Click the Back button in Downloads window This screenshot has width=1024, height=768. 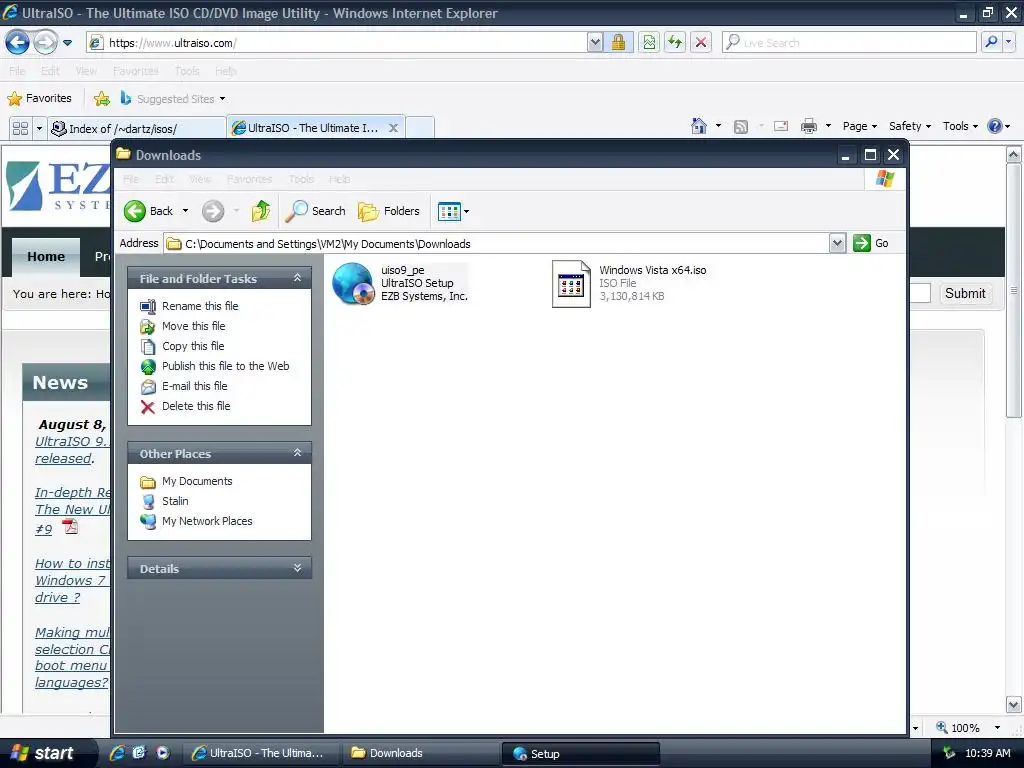click(x=149, y=211)
